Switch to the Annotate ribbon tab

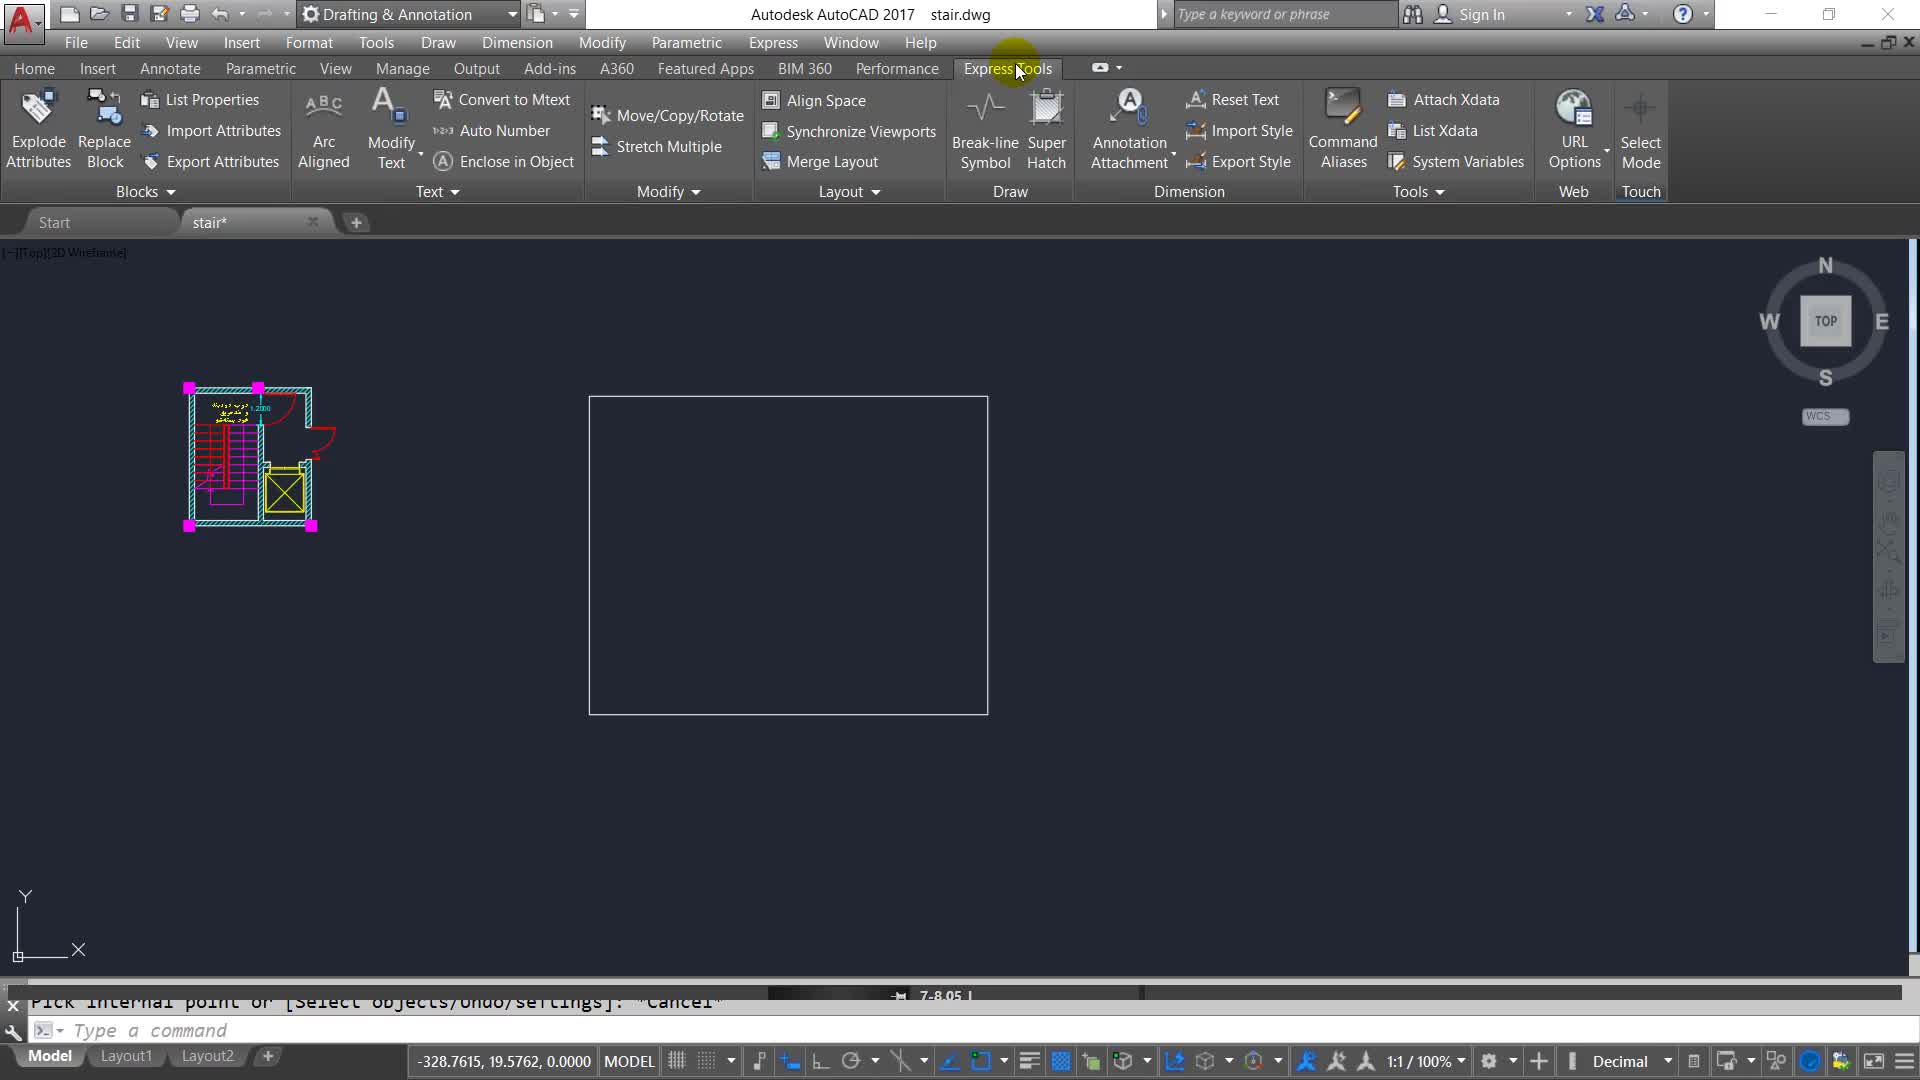click(x=170, y=69)
